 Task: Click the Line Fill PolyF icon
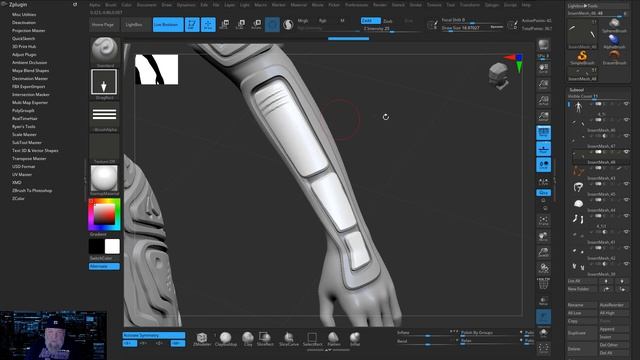click(x=543, y=283)
